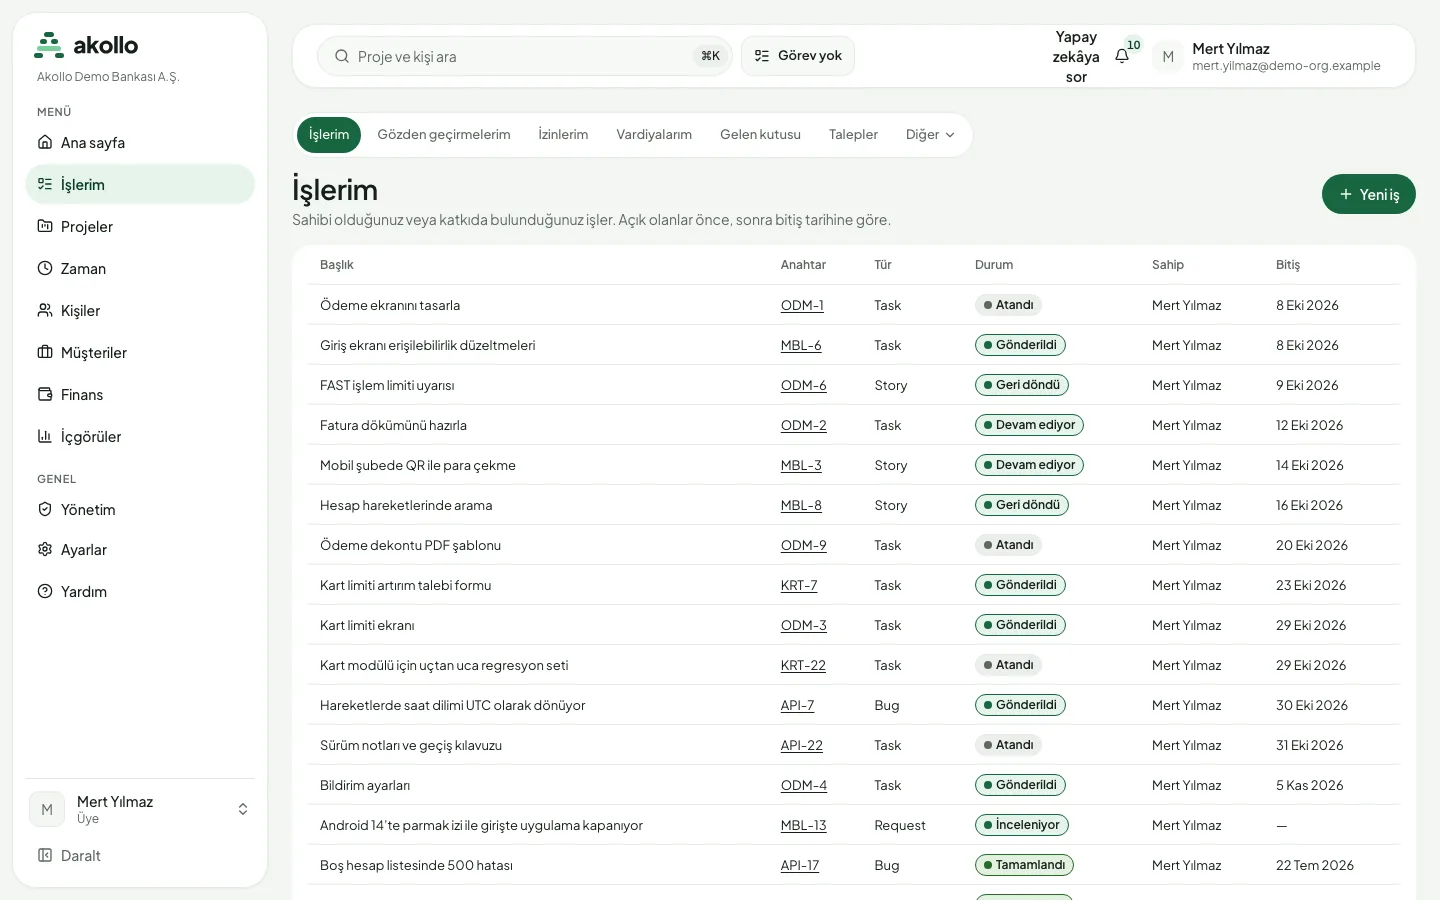Image resolution: width=1440 pixels, height=900 pixels.
Task: Open the MBL-6 key link
Action: tap(801, 345)
